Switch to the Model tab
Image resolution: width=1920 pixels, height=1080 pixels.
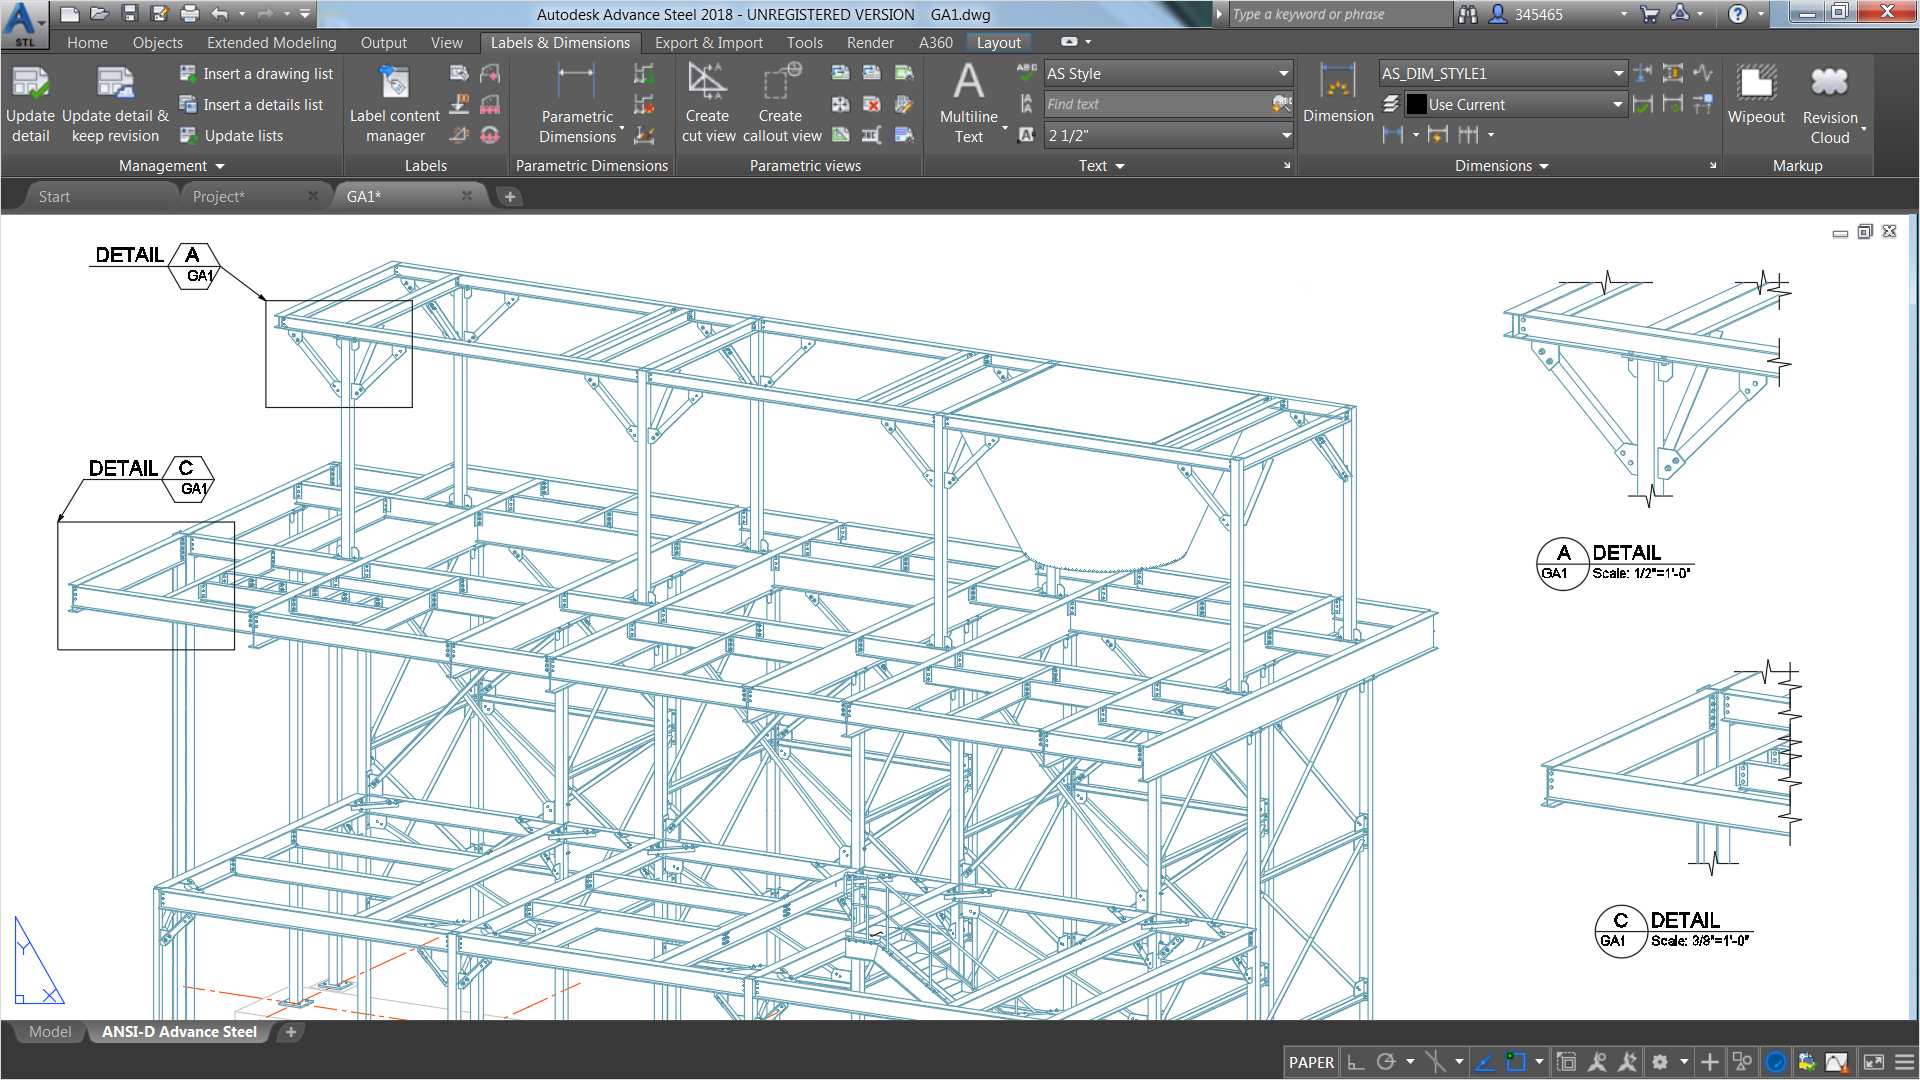tap(48, 1031)
